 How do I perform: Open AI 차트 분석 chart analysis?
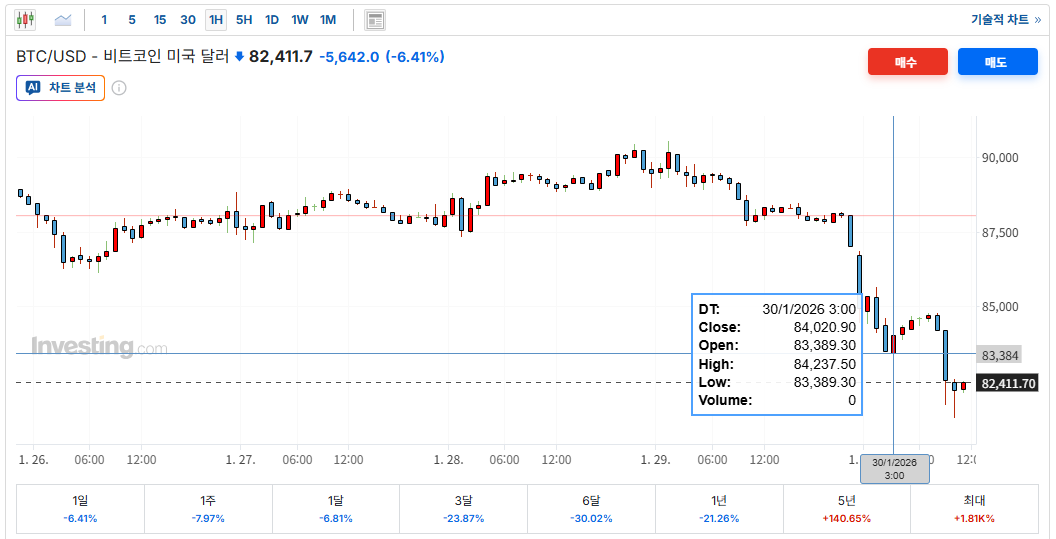click(61, 88)
